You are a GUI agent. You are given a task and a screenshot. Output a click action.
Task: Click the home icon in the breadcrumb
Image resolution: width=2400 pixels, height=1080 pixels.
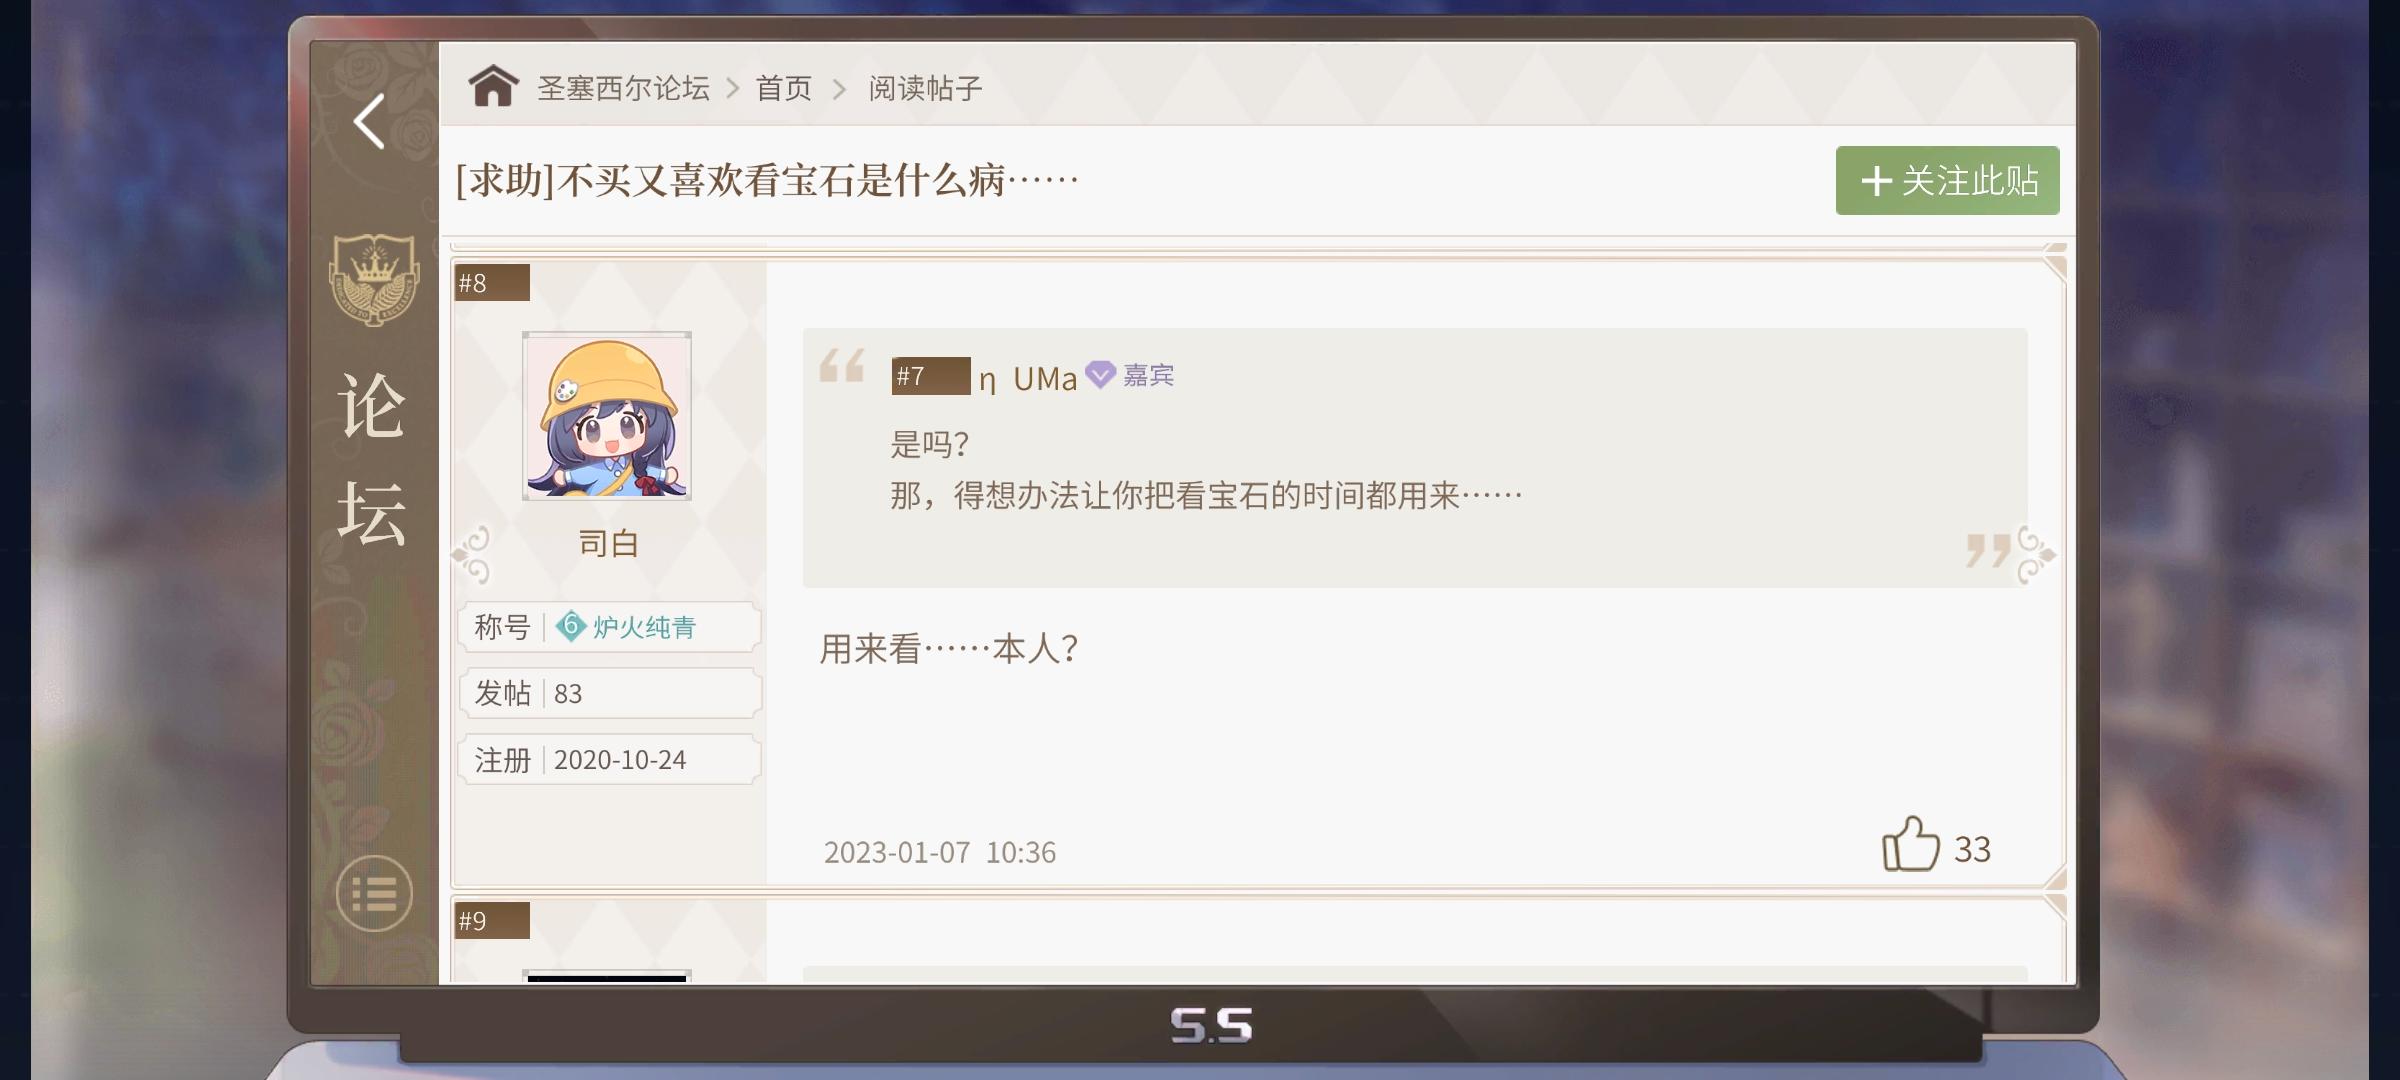(x=493, y=87)
